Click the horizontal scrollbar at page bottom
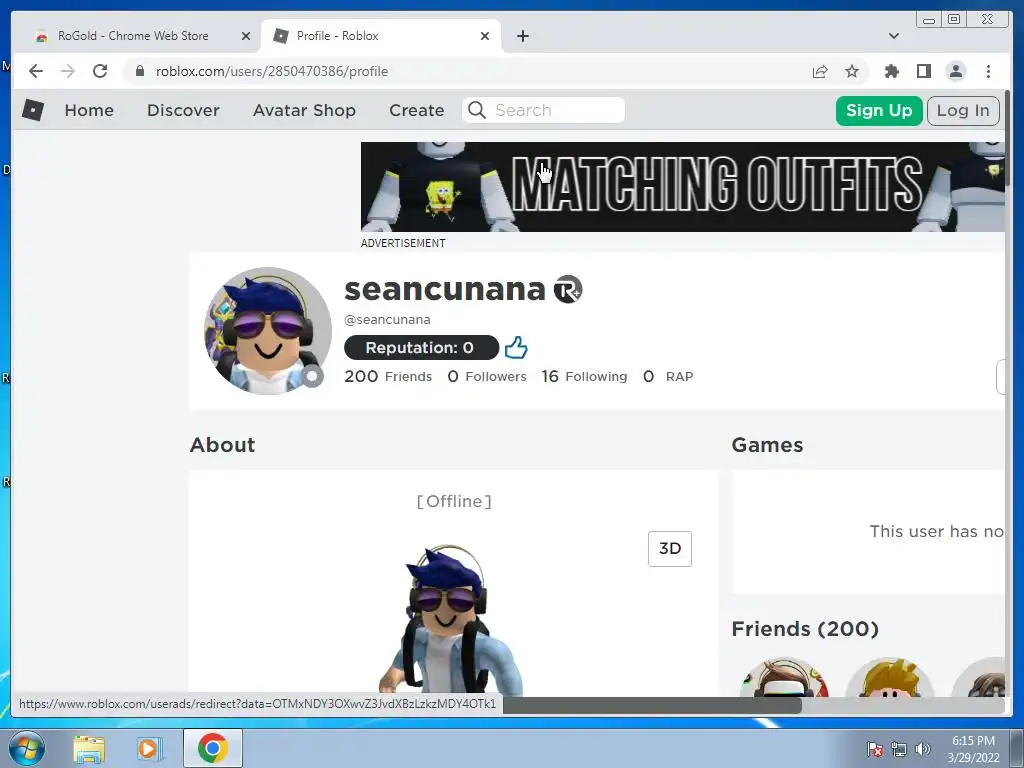 652,705
